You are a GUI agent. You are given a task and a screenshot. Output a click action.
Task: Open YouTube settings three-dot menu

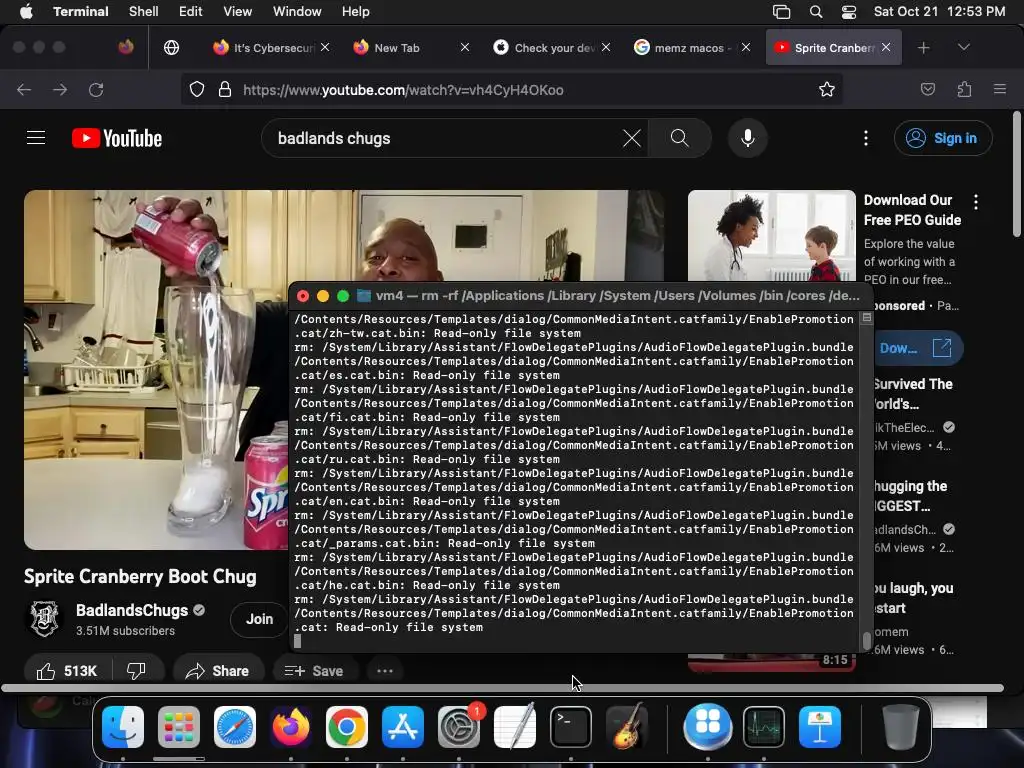(x=866, y=138)
